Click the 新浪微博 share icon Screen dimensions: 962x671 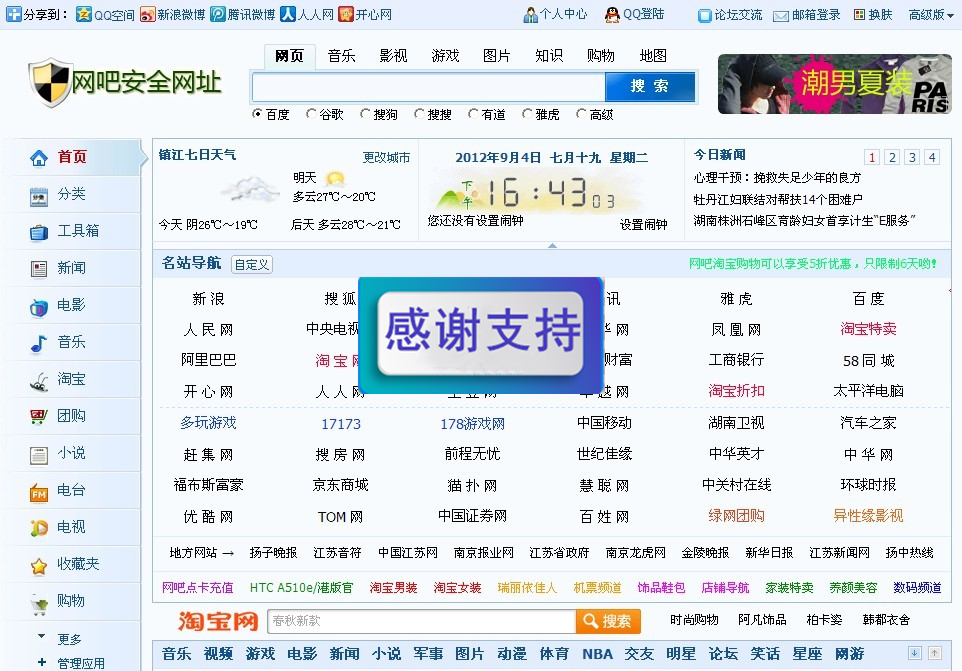pyautogui.click(x=147, y=14)
